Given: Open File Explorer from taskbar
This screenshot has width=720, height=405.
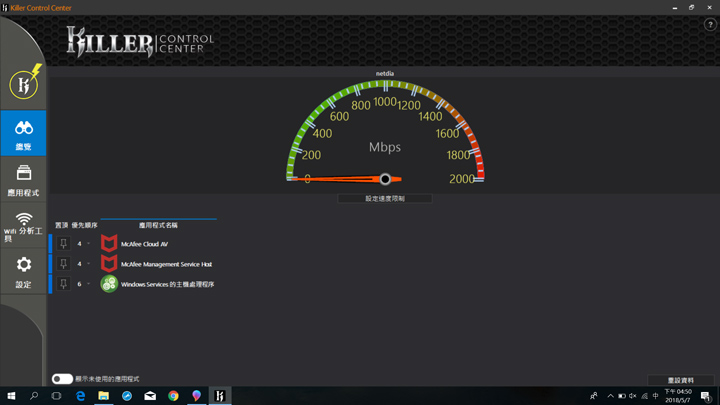Looking at the screenshot, I should click(103, 396).
